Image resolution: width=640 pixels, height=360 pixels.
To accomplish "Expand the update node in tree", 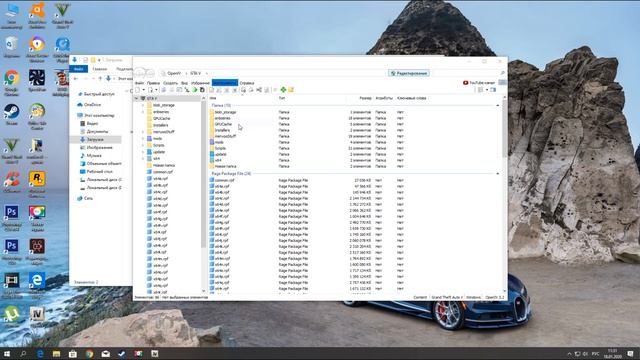I will tap(143, 152).
